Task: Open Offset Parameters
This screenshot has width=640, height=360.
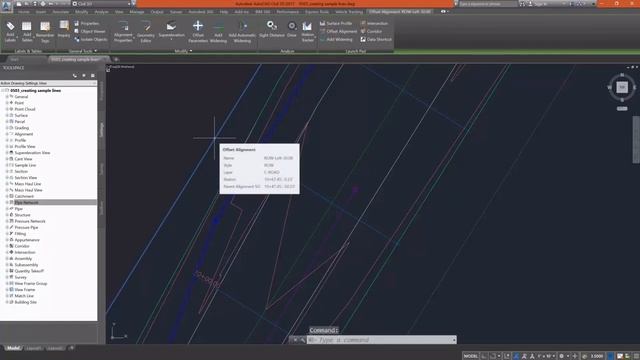Action: click(198, 32)
